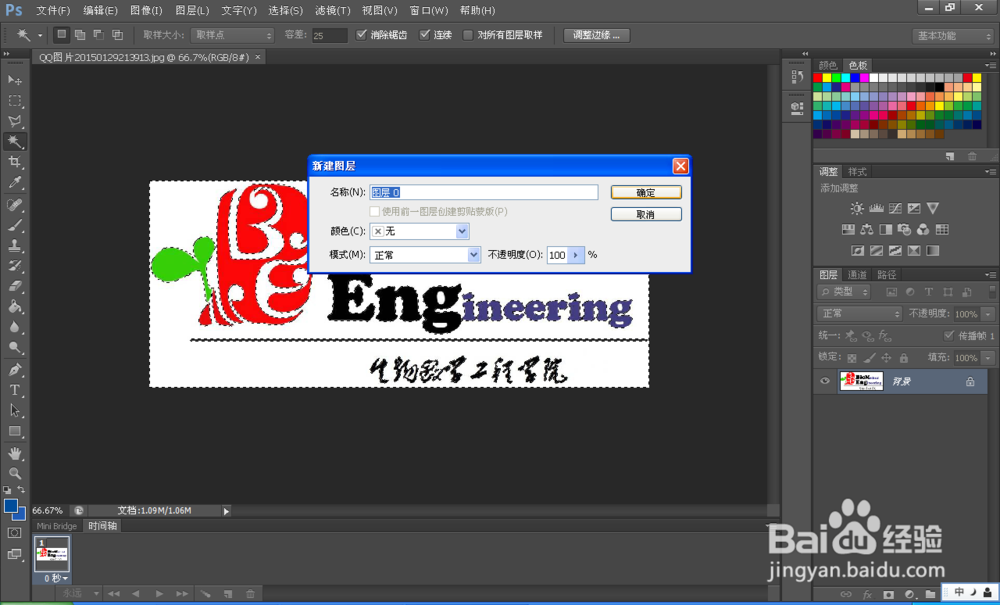This screenshot has height=605, width=1000.
Task: Toggle the 消除锯齿 anti-alias checkbox
Action: pyautogui.click(x=362, y=33)
